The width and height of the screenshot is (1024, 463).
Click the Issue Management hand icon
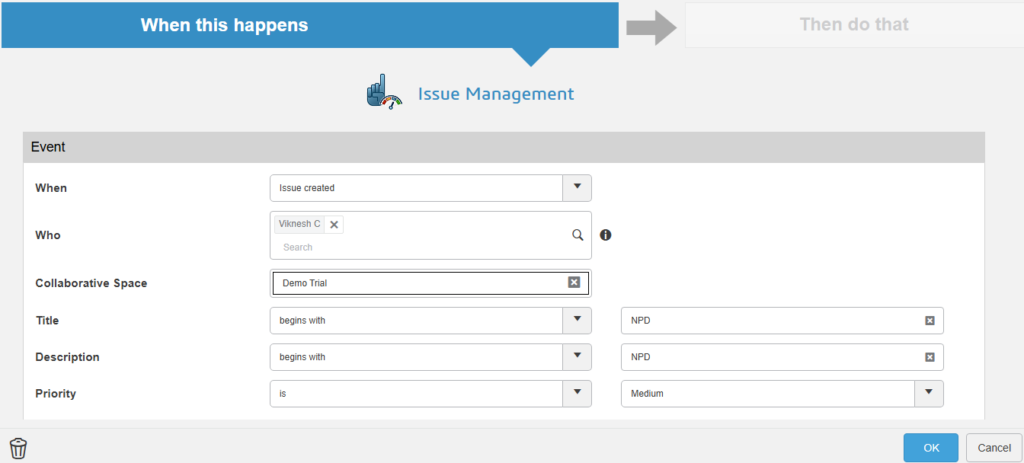click(384, 92)
